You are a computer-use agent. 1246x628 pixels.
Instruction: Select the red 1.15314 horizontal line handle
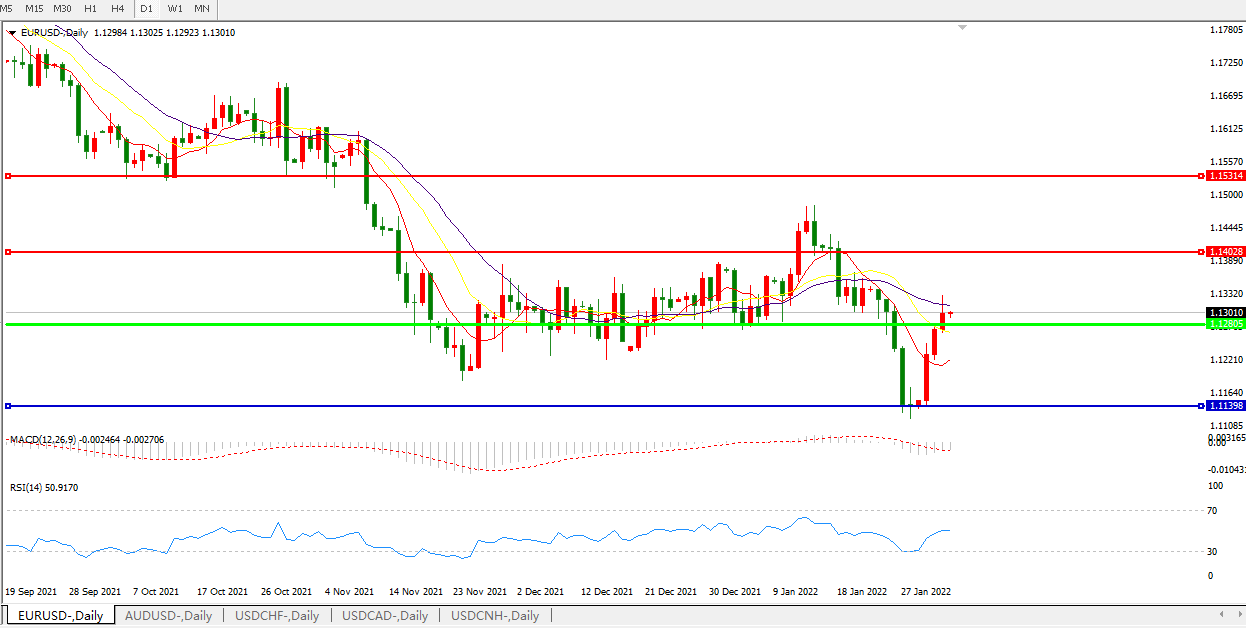[8, 176]
